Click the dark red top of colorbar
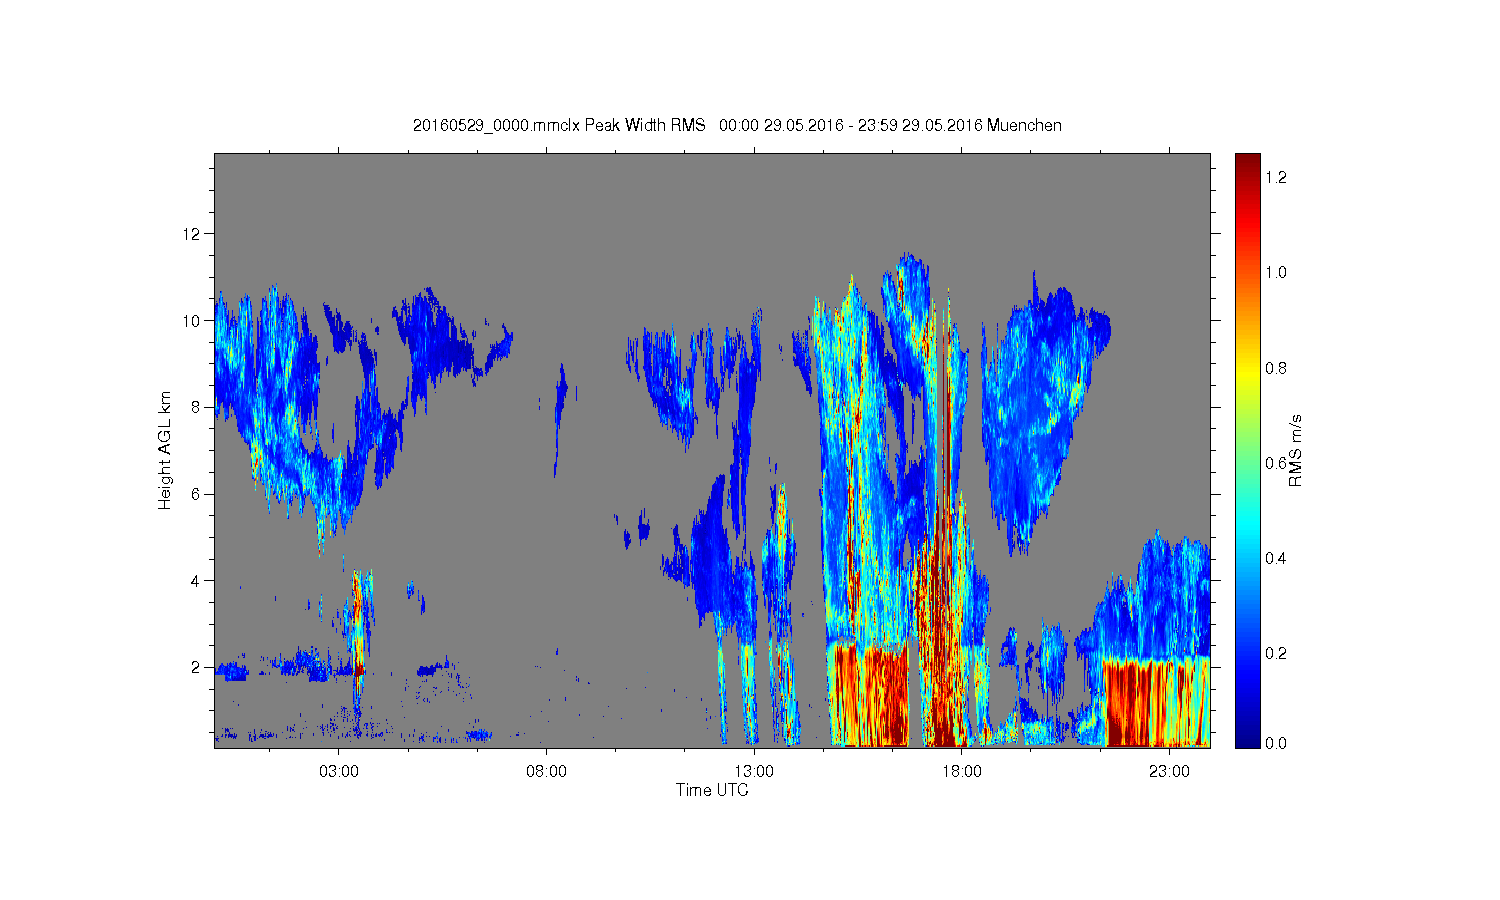Screen dimensions: 1500x900 (x=1247, y=162)
